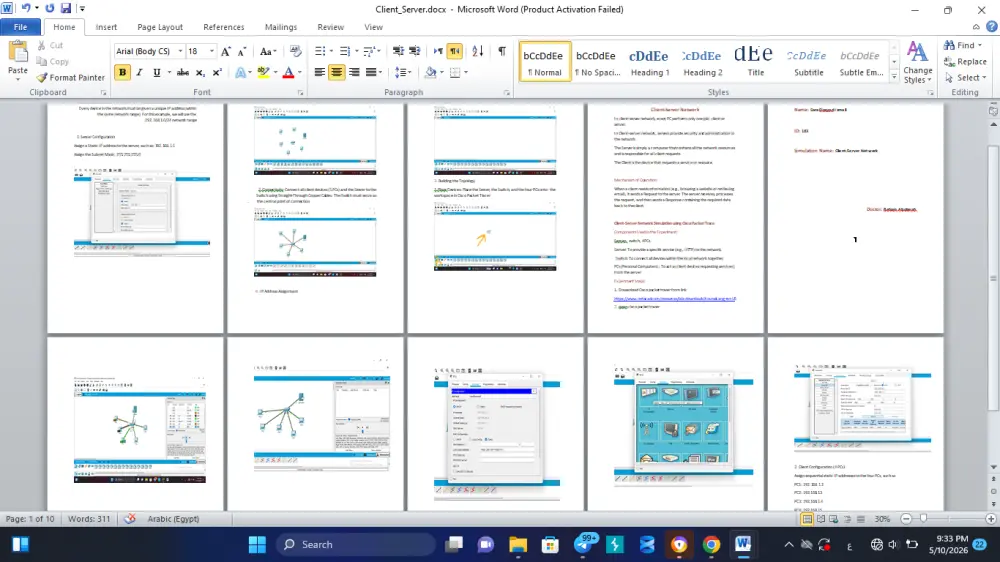Open the borders dropdown arrow
This screenshot has height=562, width=1000.
point(466,72)
